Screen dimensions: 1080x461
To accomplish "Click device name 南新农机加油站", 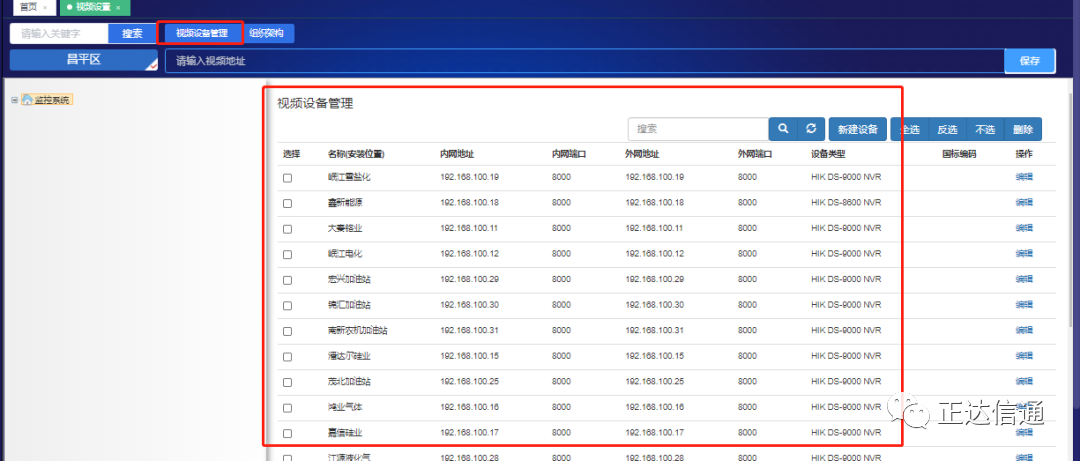I will click(357, 331).
